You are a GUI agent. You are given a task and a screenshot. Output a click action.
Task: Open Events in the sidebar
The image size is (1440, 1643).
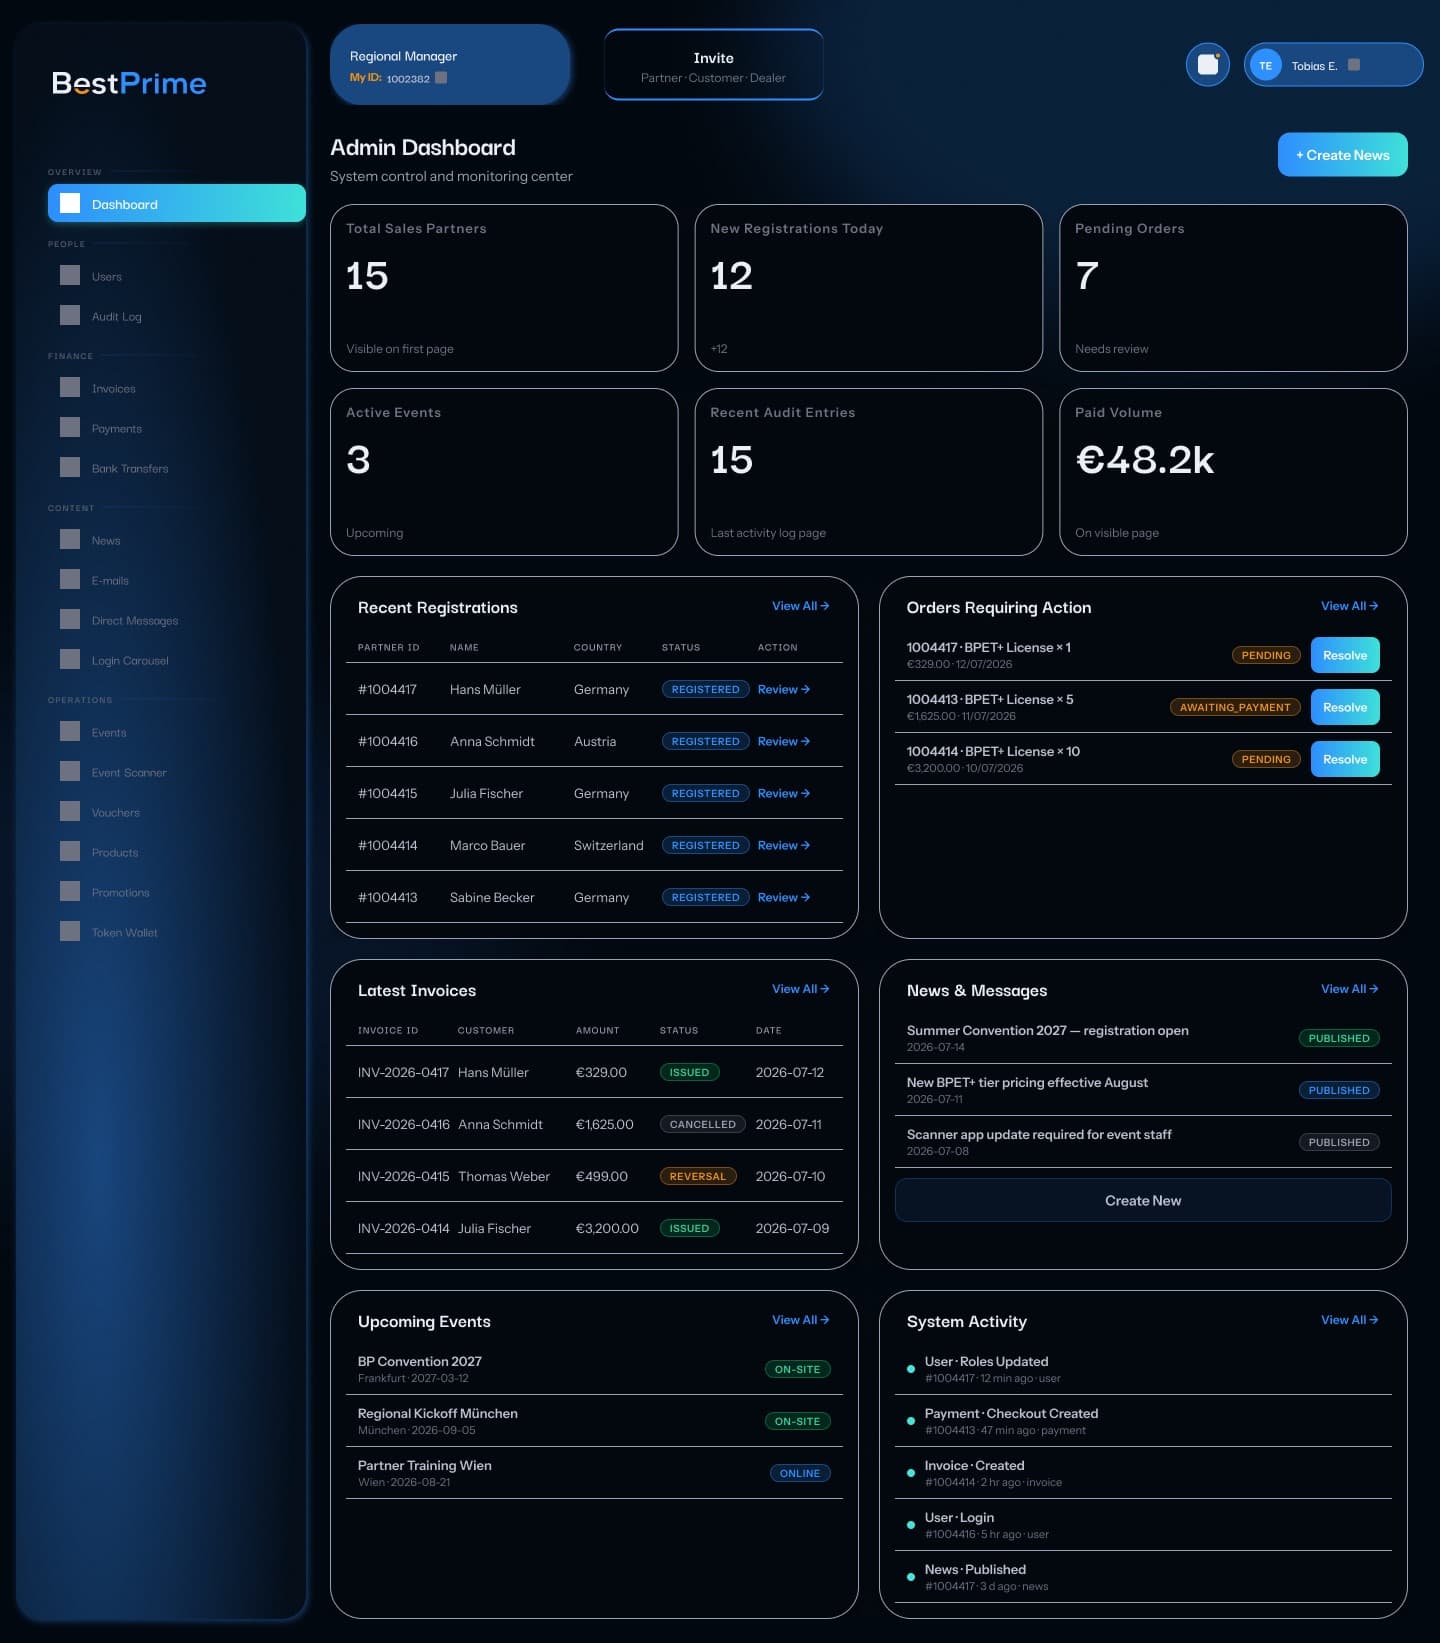[x=177, y=732]
